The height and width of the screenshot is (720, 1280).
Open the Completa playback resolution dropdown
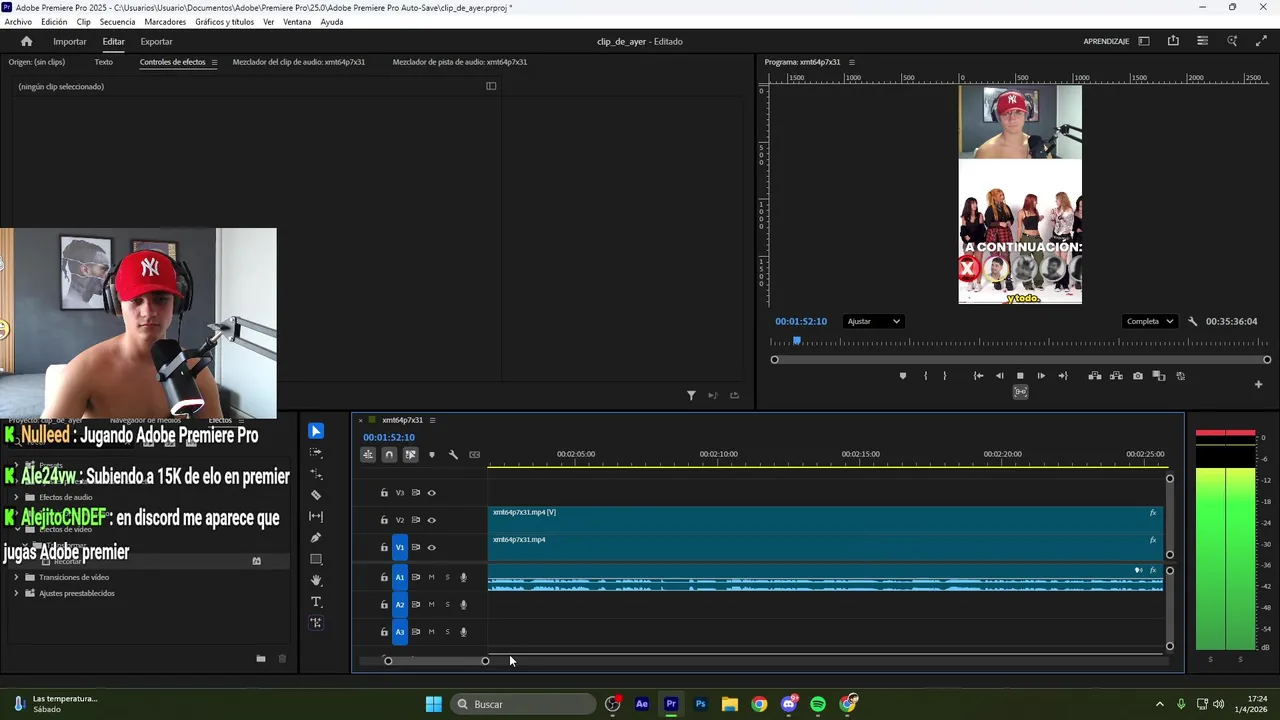[x=1148, y=321]
